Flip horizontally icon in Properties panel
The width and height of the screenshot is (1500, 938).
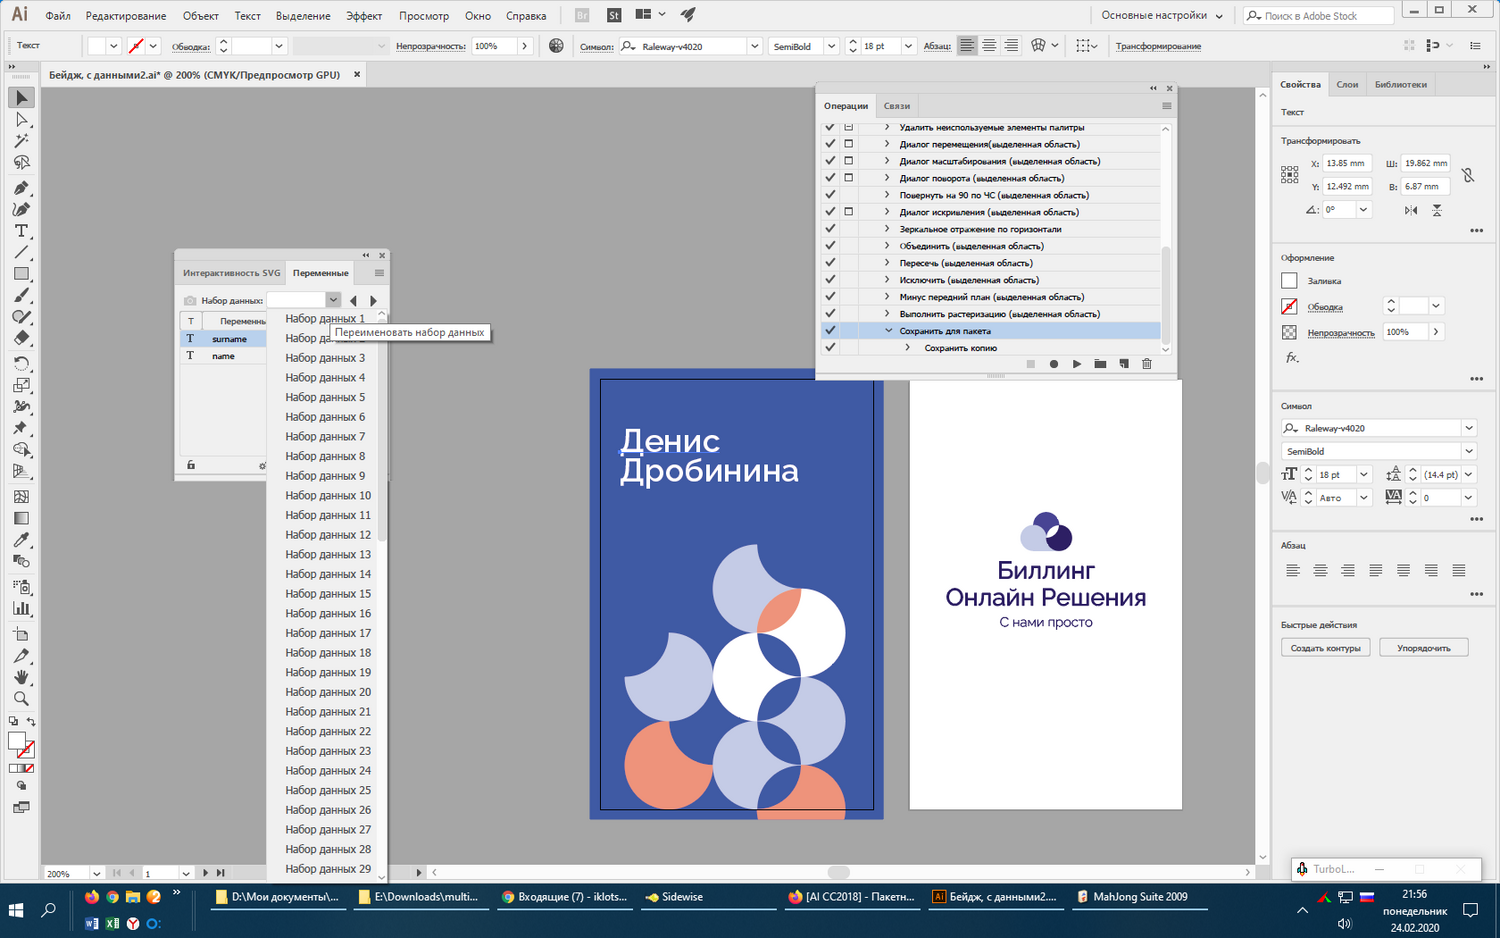[x=1411, y=210]
